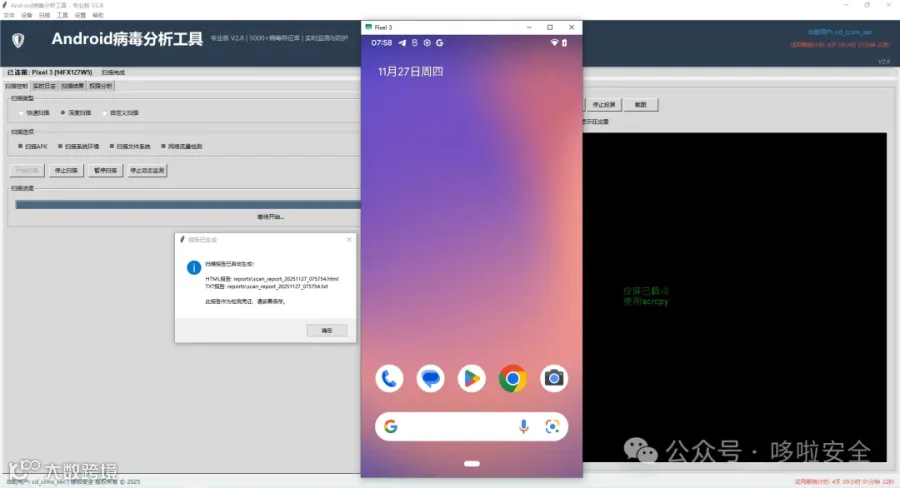Image resolution: width=900 pixels, height=488 pixels.
Task: Toggle the 网络流量检测 checkbox
Action: coord(182,146)
